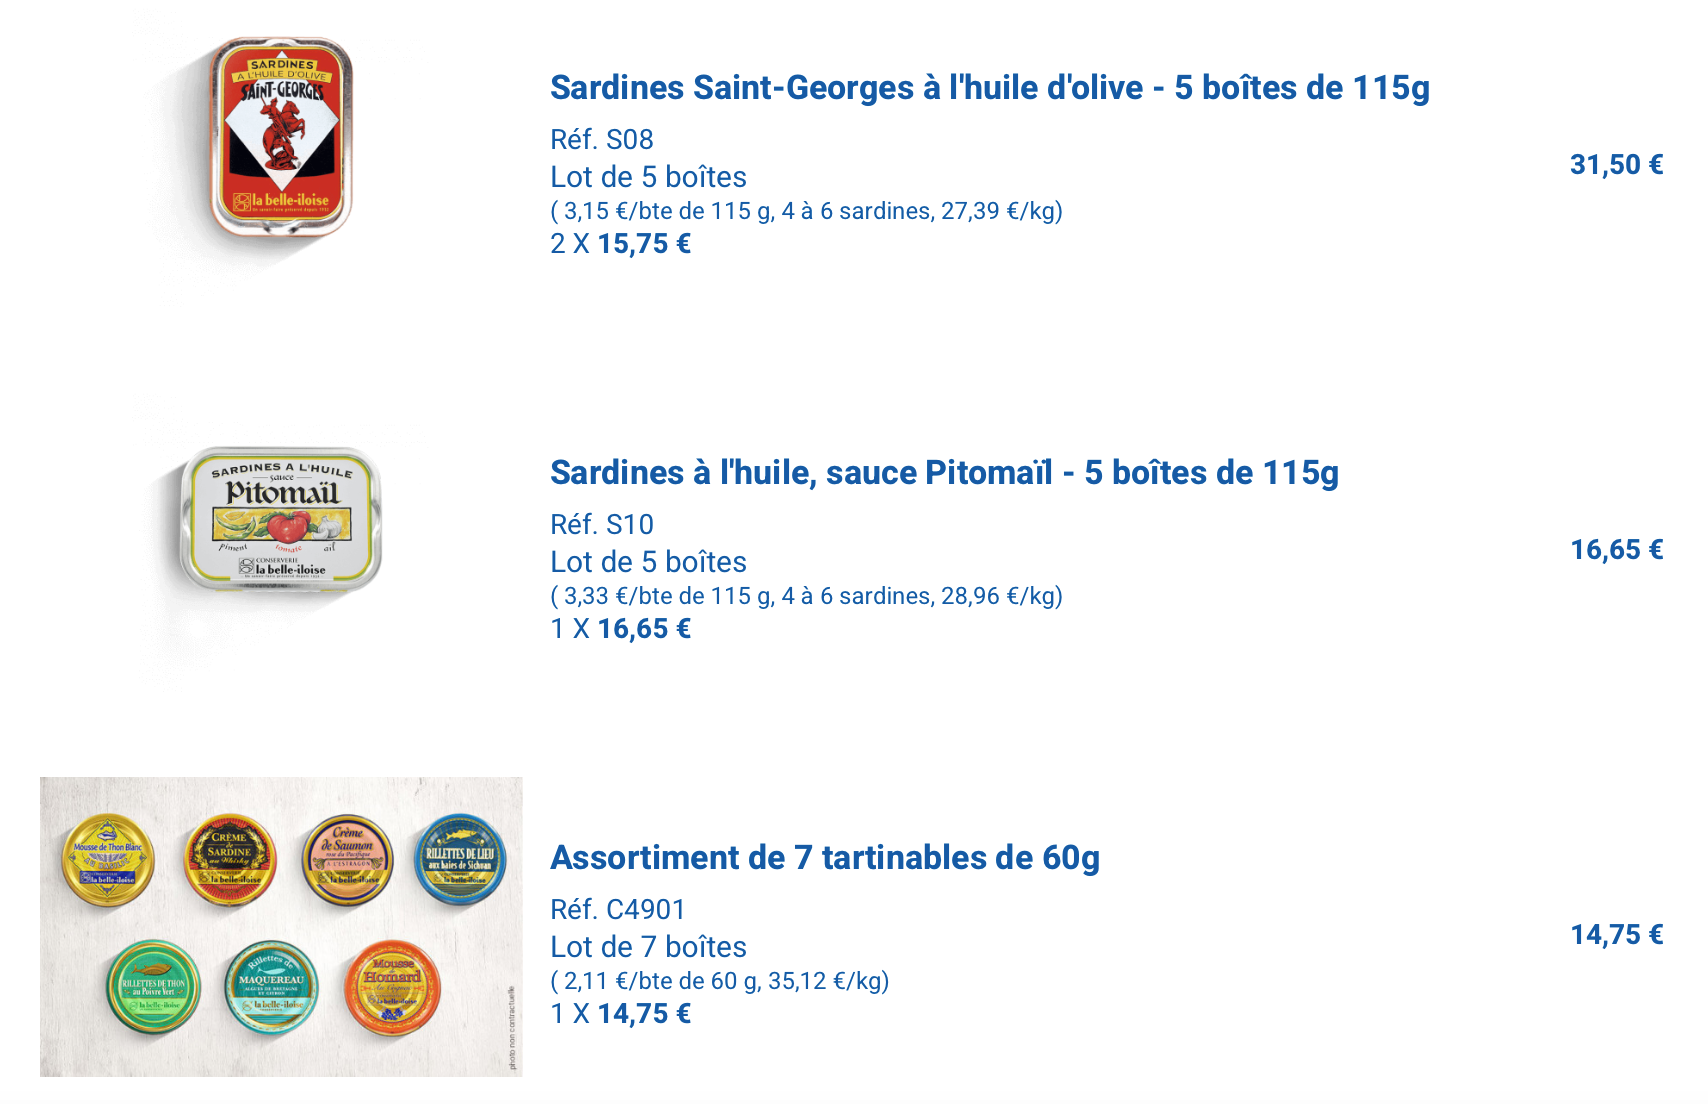The height and width of the screenshot is (1104, 1708).
Task: Click the Rillettes de Maquereau teal tin
Action: [271, 987]
